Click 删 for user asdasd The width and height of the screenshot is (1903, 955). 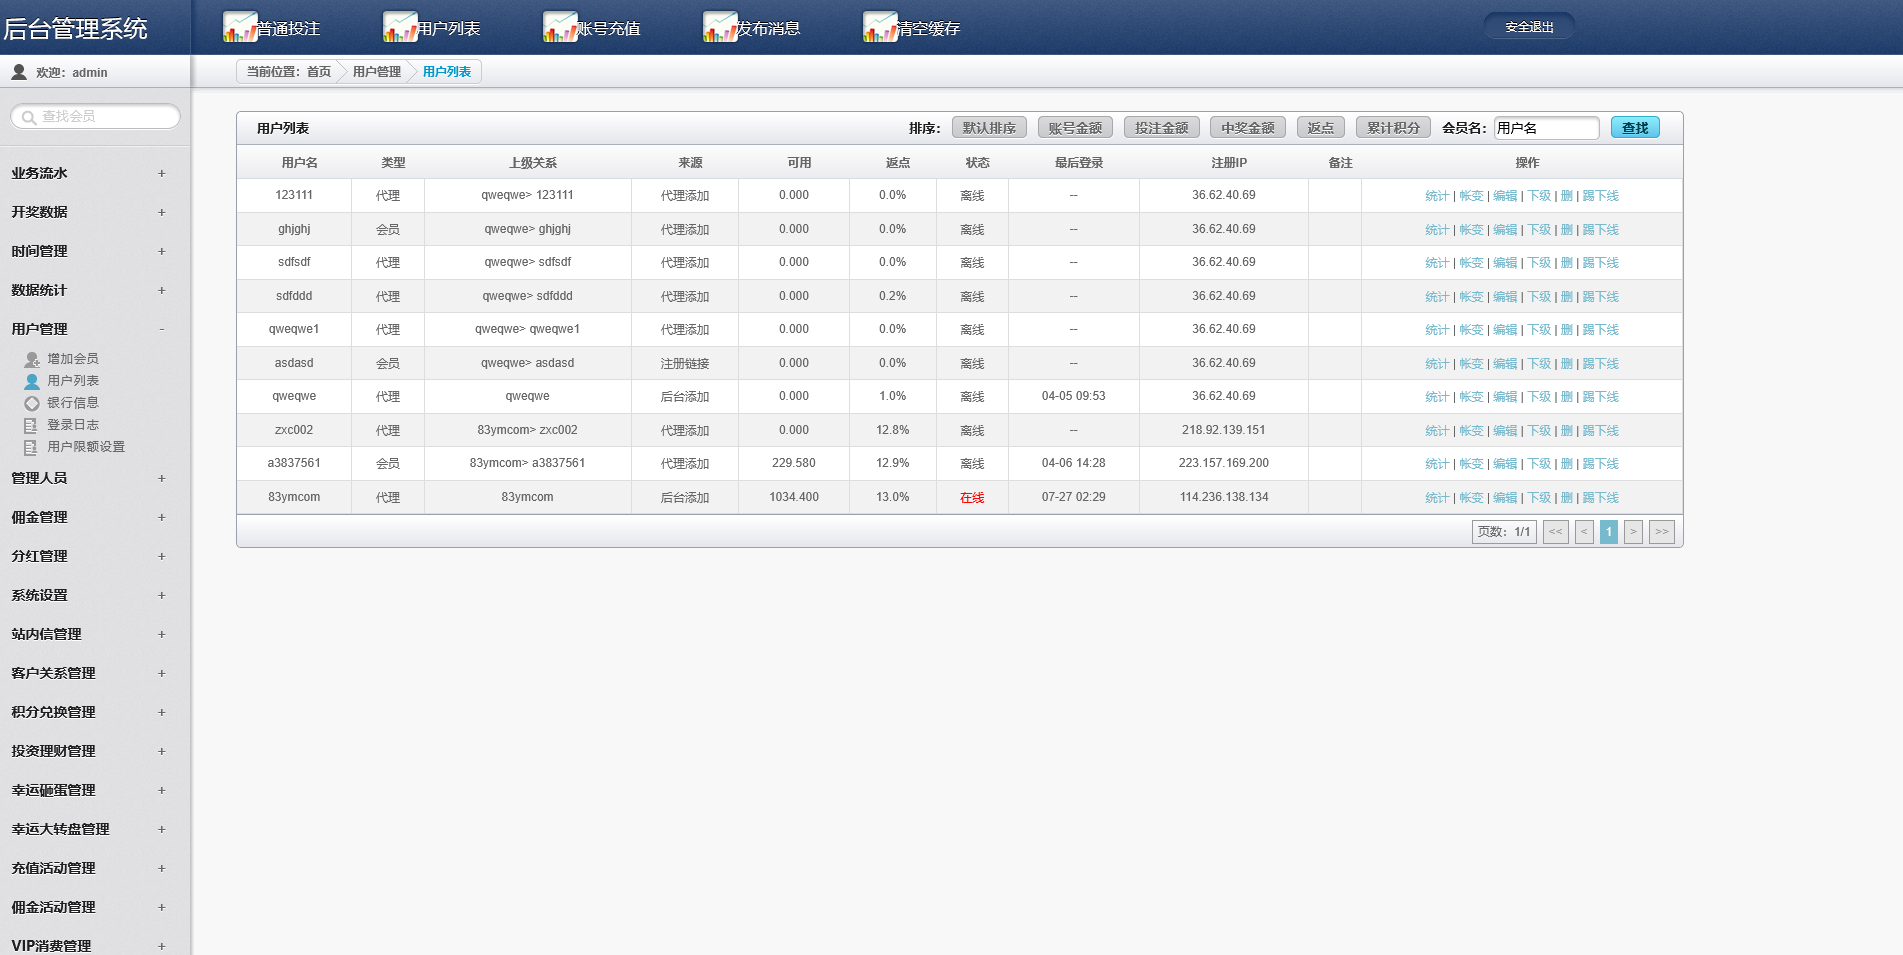1567,364
